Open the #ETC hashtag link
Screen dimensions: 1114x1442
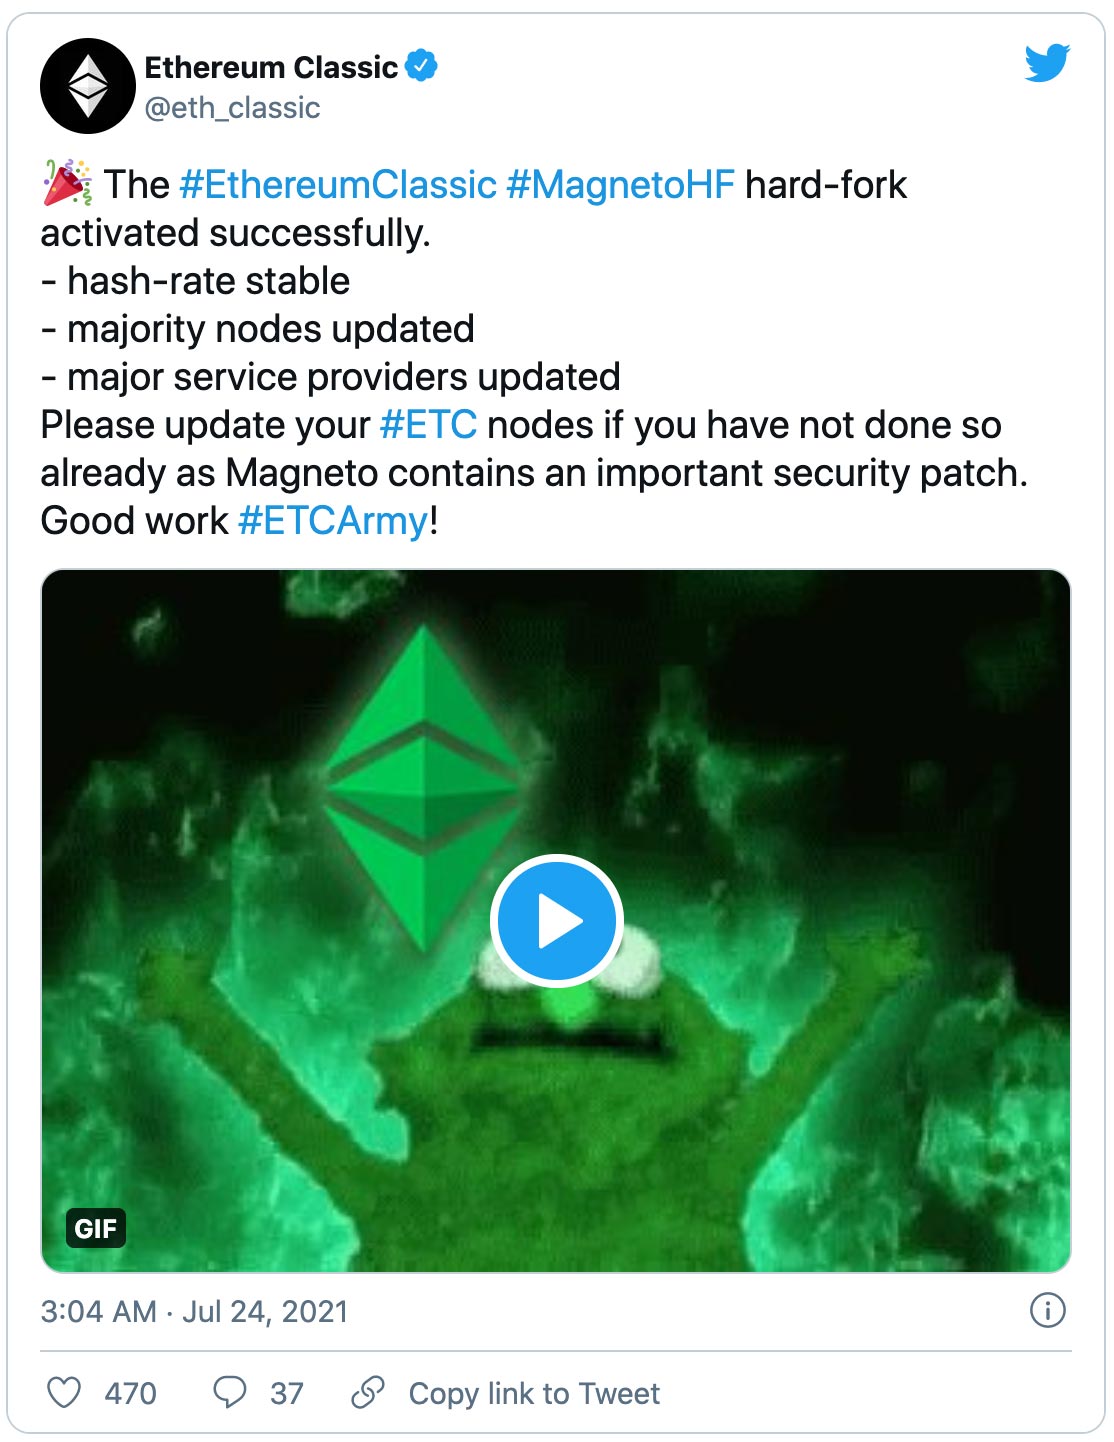point(429,425)
